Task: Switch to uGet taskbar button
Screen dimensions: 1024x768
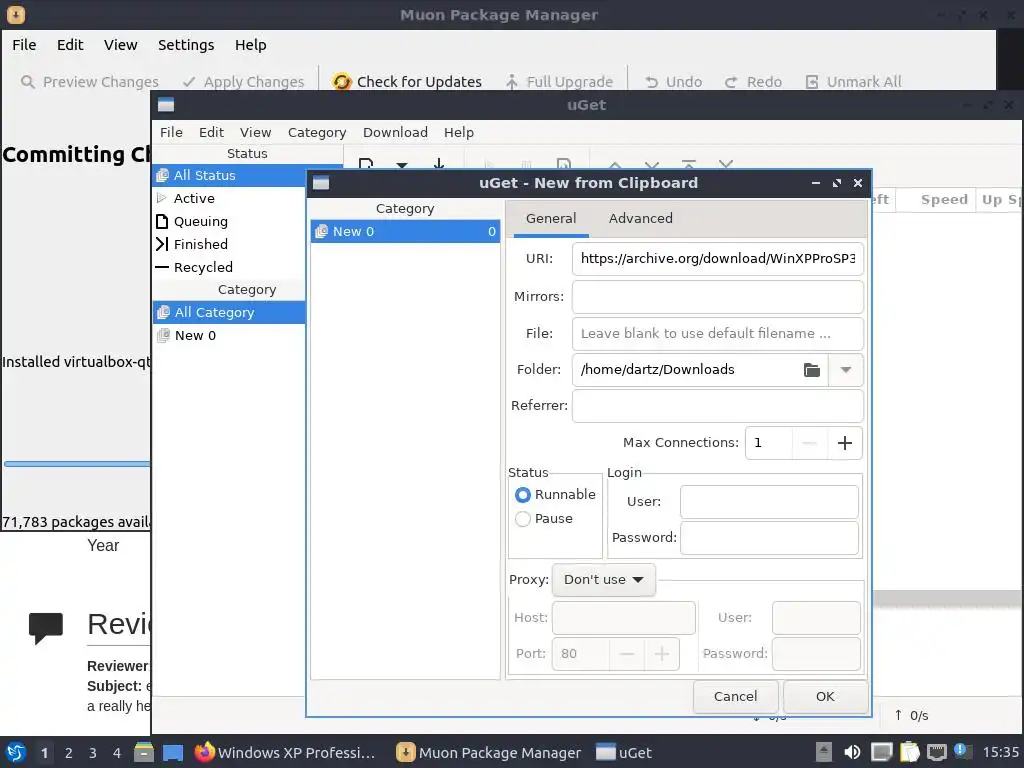Action: tap(624, 752)
